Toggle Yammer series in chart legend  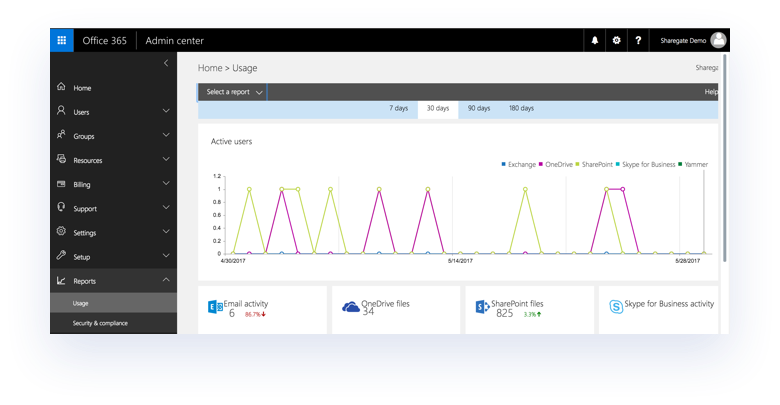(693, 164)
